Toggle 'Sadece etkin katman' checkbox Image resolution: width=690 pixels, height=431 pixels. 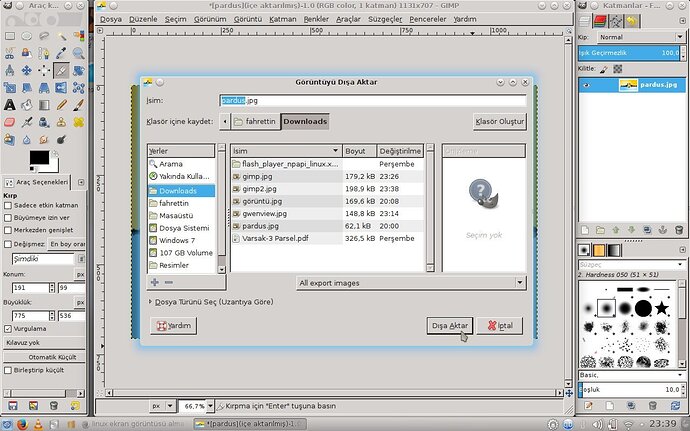7,205
